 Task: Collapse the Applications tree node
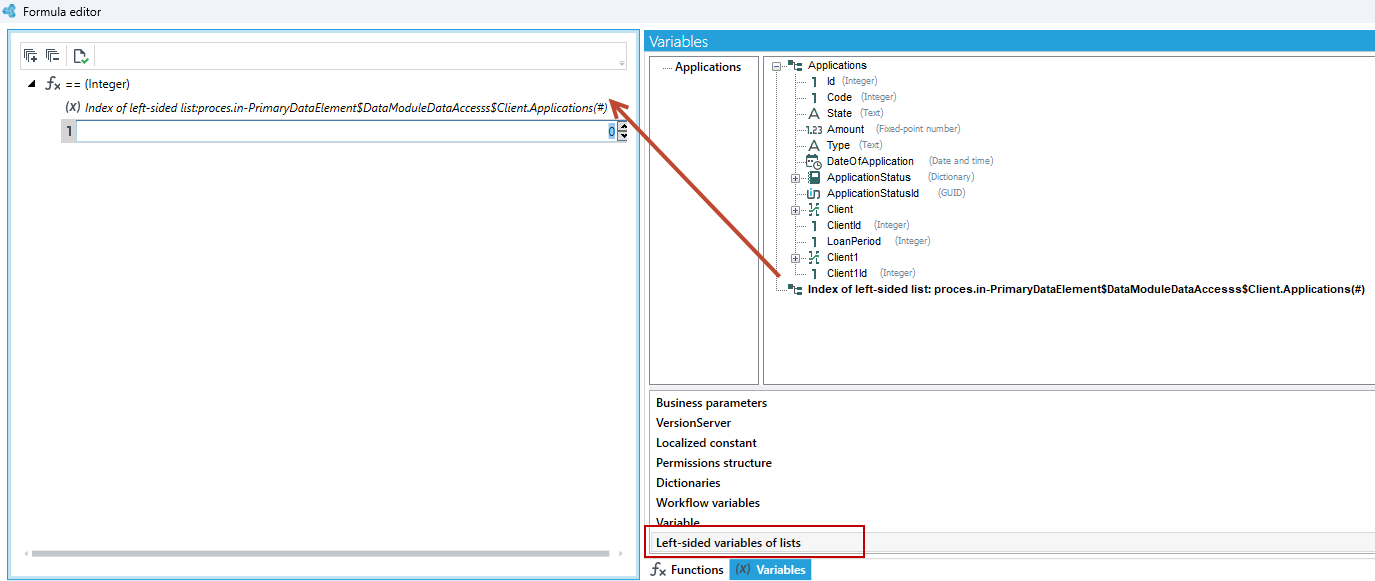tap(777, 66)
